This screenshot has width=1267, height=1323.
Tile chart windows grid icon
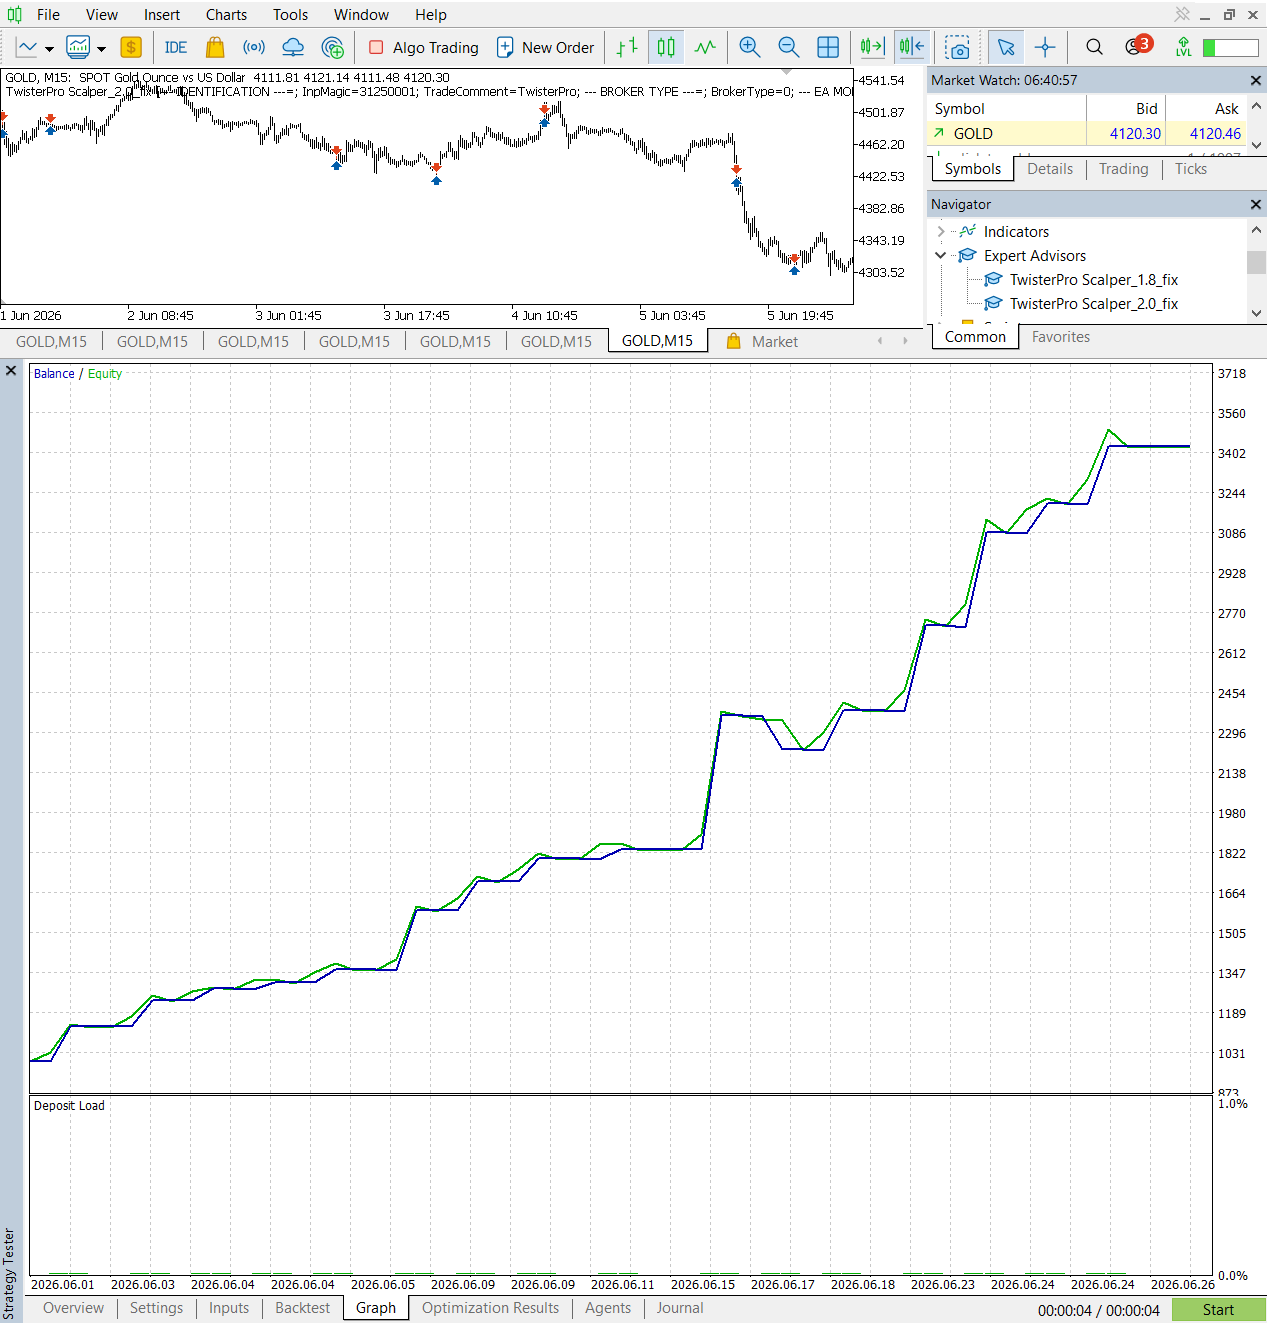pos(828,47)
